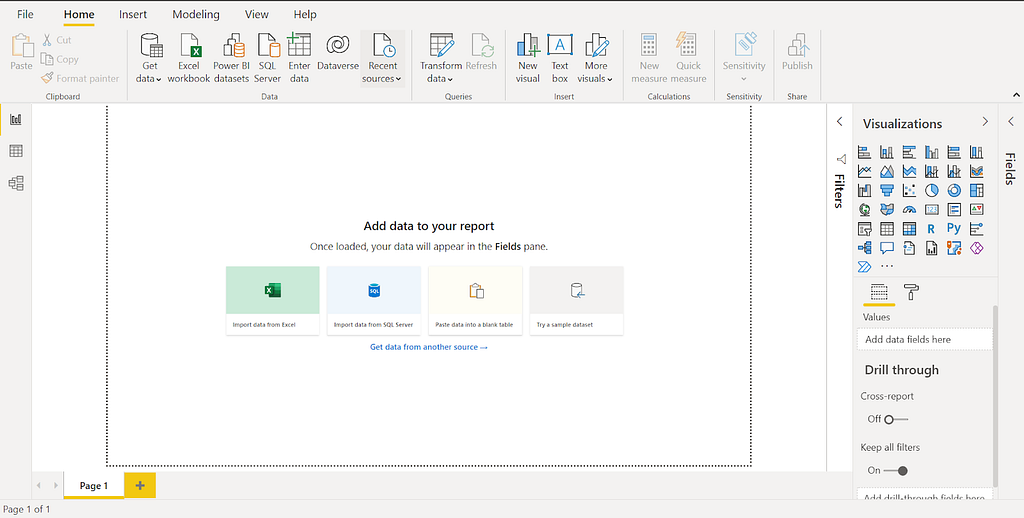This screenshot has height=518, width=1024.
Task: Select the Card (123) visual
Action: 931,210
